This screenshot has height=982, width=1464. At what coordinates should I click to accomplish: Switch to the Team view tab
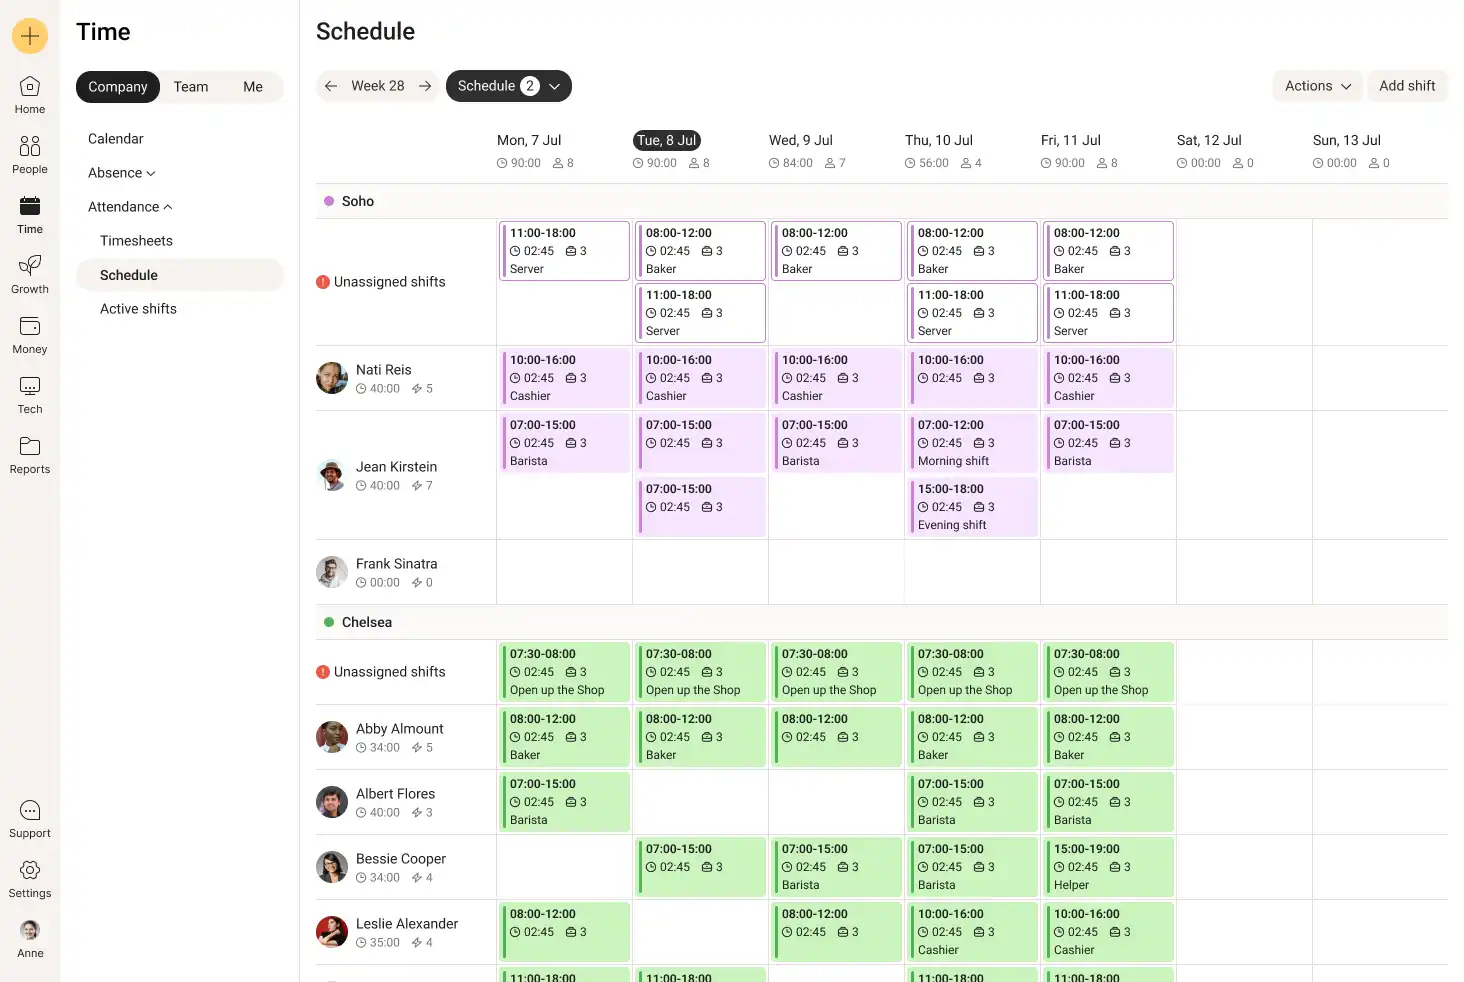click(x=191, y=87)
